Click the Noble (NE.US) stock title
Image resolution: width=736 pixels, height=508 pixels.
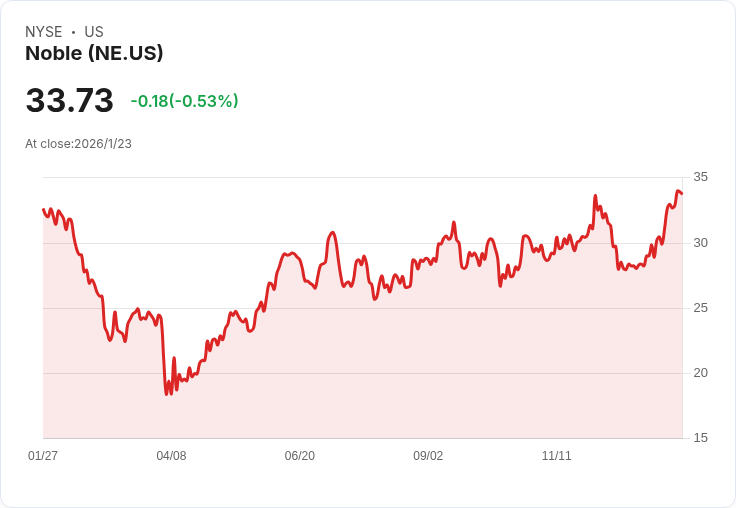coord(94,53)
